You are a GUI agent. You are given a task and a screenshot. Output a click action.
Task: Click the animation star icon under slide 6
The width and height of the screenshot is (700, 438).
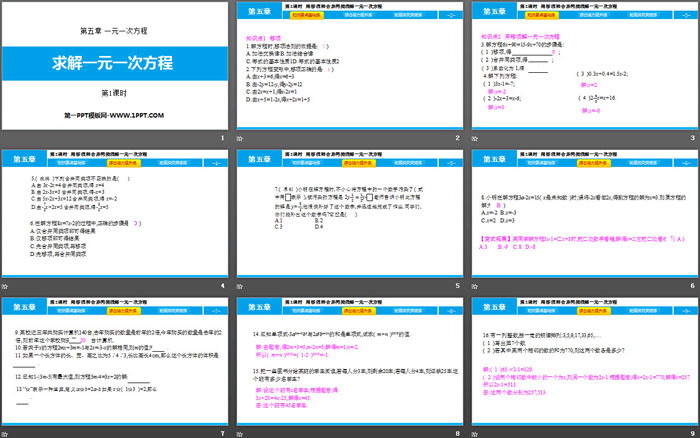pos(475,286)
